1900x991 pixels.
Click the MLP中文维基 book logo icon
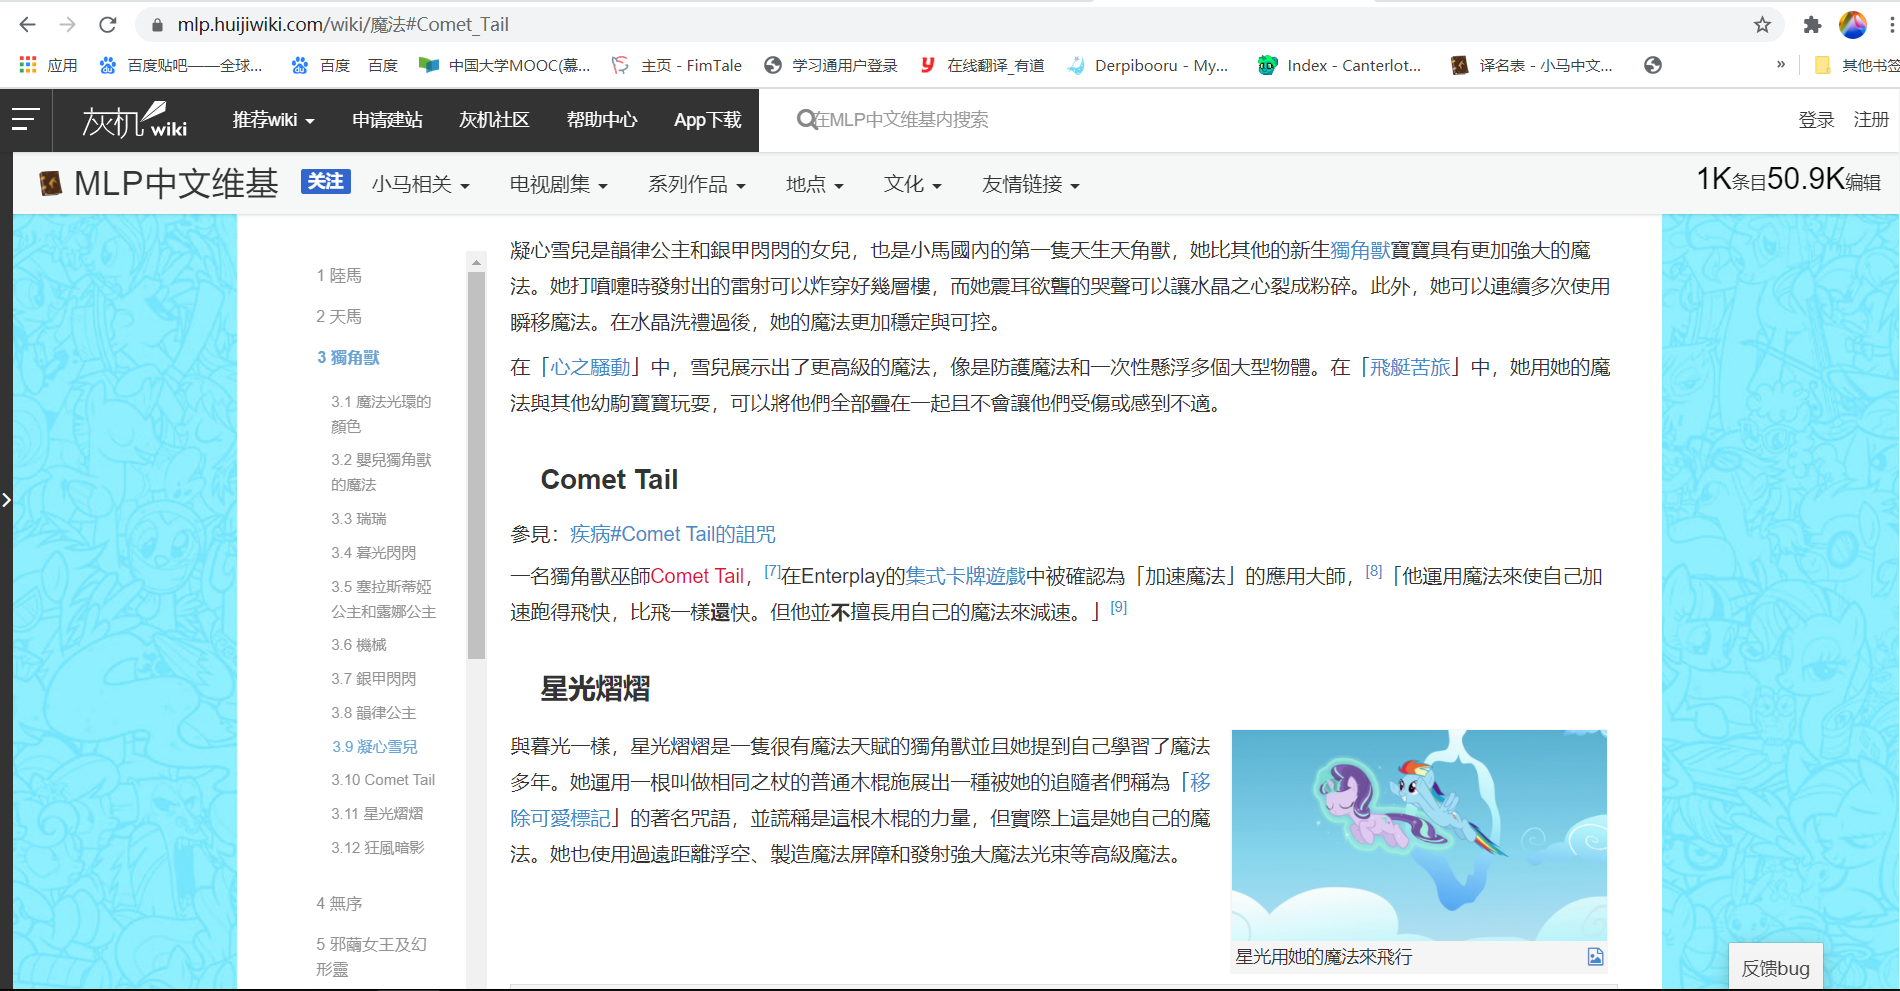tap(50, 183)
